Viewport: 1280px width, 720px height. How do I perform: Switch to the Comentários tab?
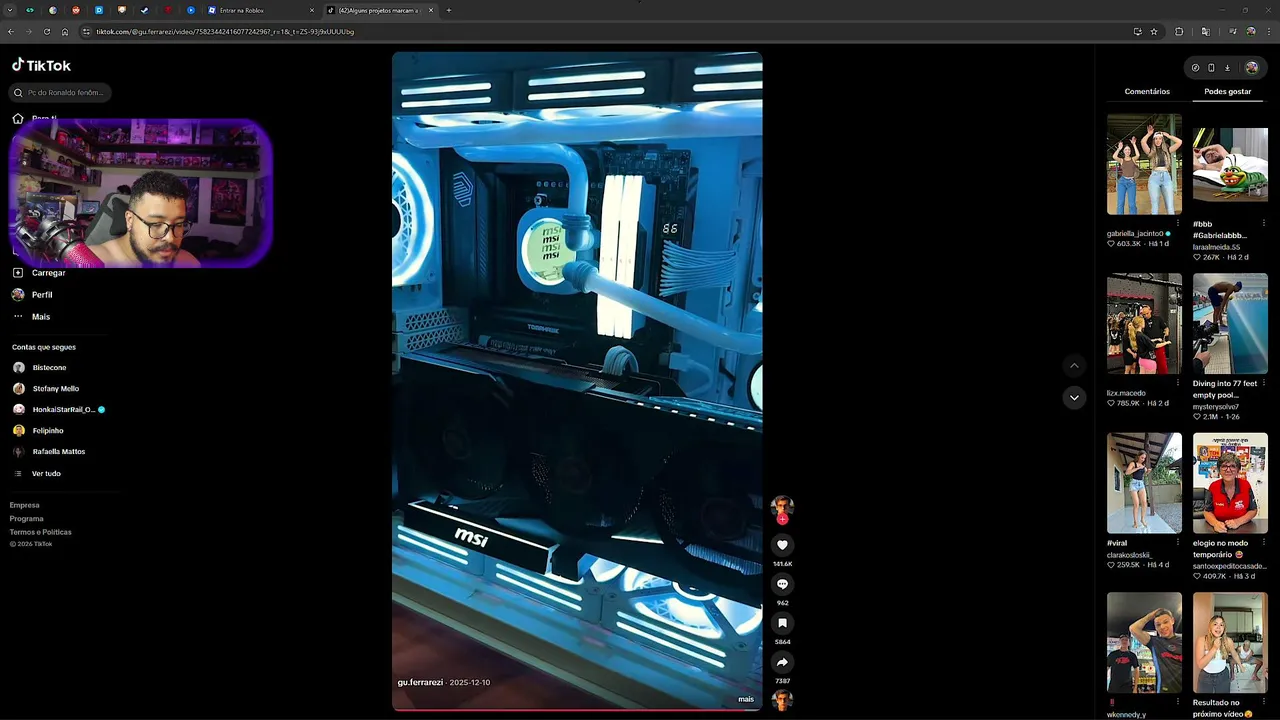coord(1147,91)
